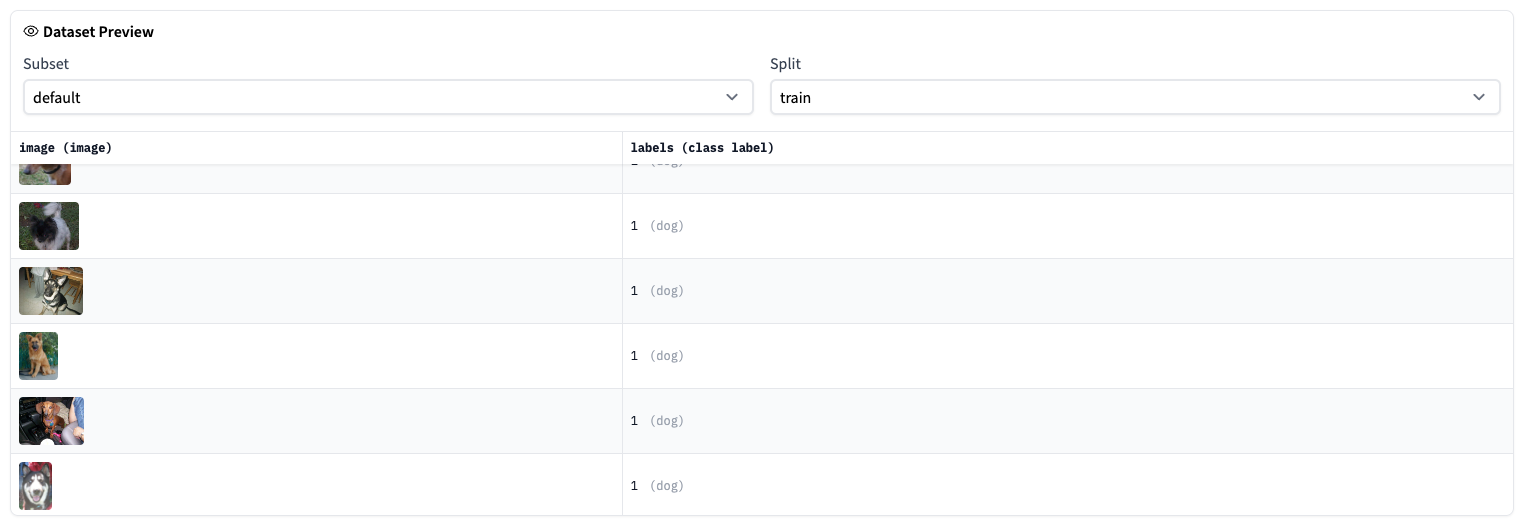Click the chevron arrow in the Subset selector
The width and height of the screenshot is (1526, 526).
(x=732, y=97)
